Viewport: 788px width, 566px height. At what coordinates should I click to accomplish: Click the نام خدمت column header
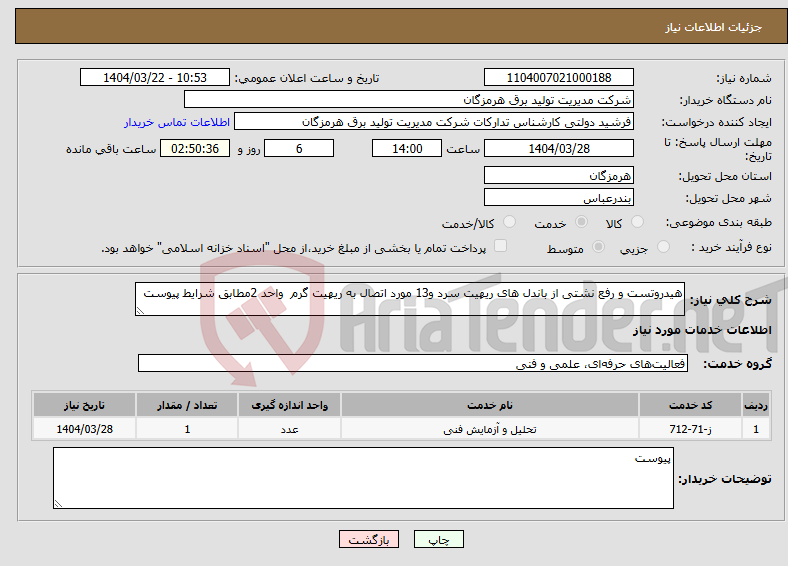click(489, 405)
